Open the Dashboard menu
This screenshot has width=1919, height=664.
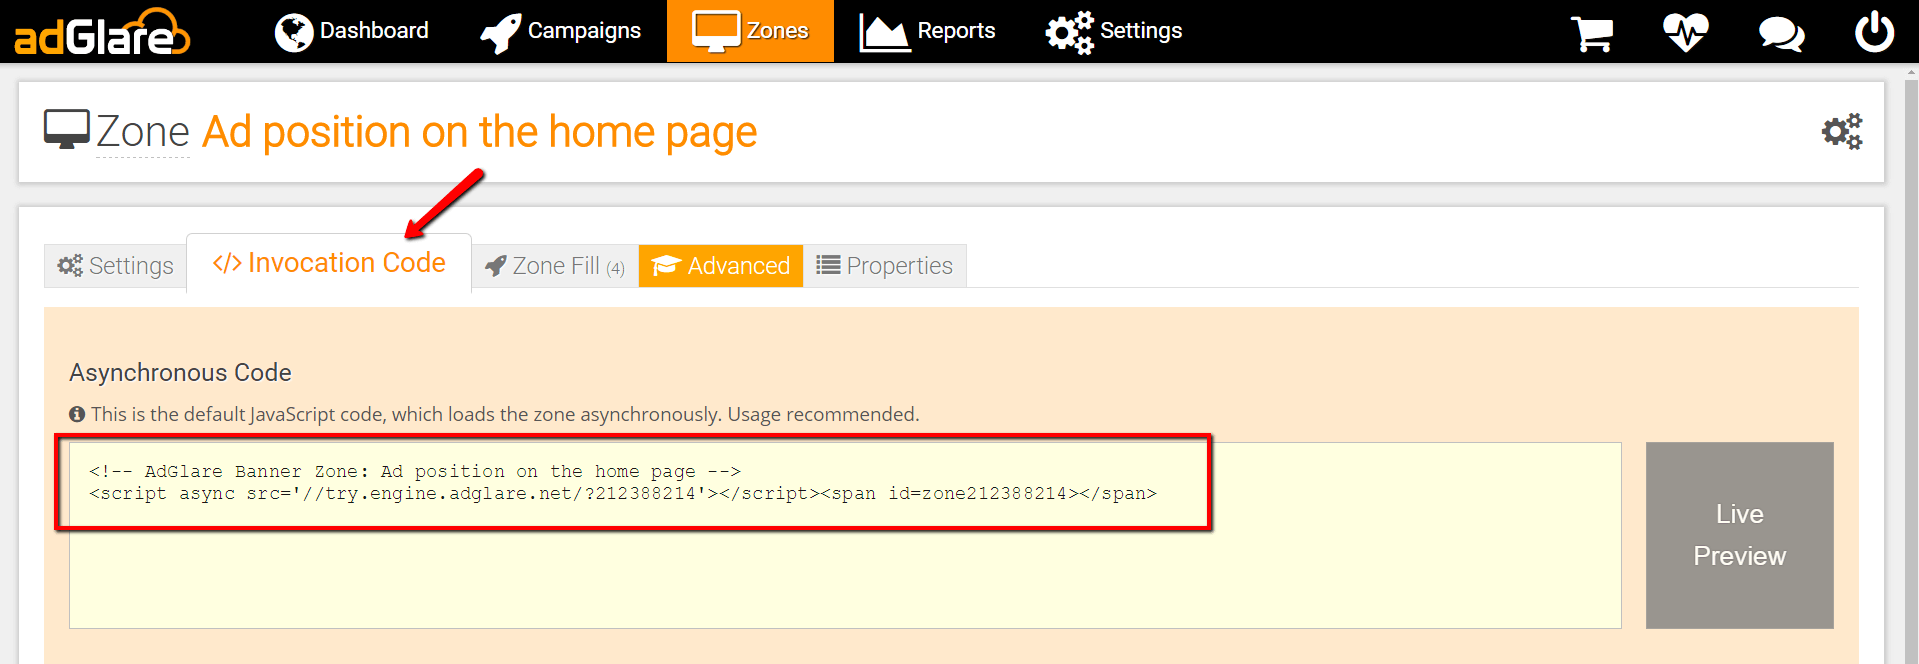[x=352, y=31]
